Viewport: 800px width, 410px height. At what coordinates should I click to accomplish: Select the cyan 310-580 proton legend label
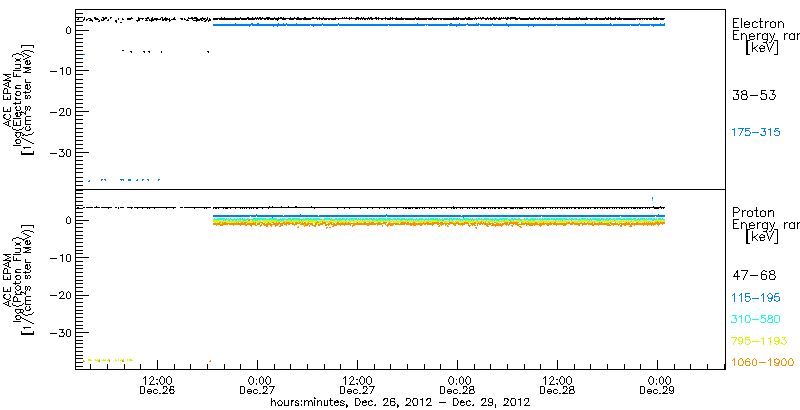pyautogui.click(x=756, y=320)
